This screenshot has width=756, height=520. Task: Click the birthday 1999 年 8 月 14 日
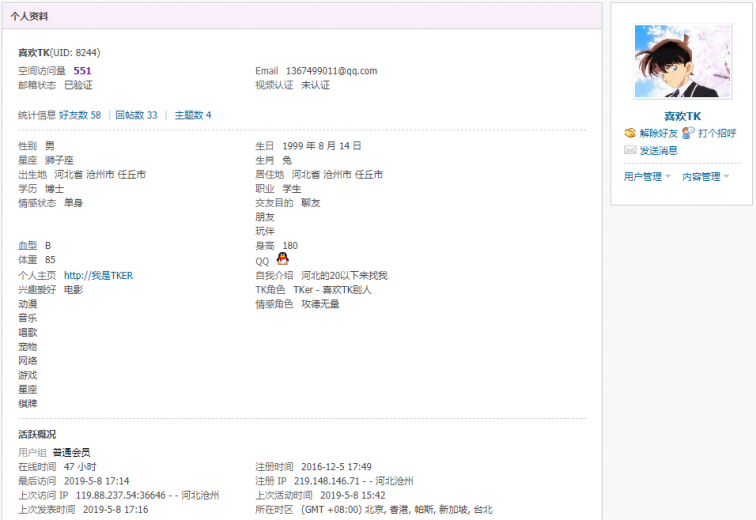click(x=322, y=146)
